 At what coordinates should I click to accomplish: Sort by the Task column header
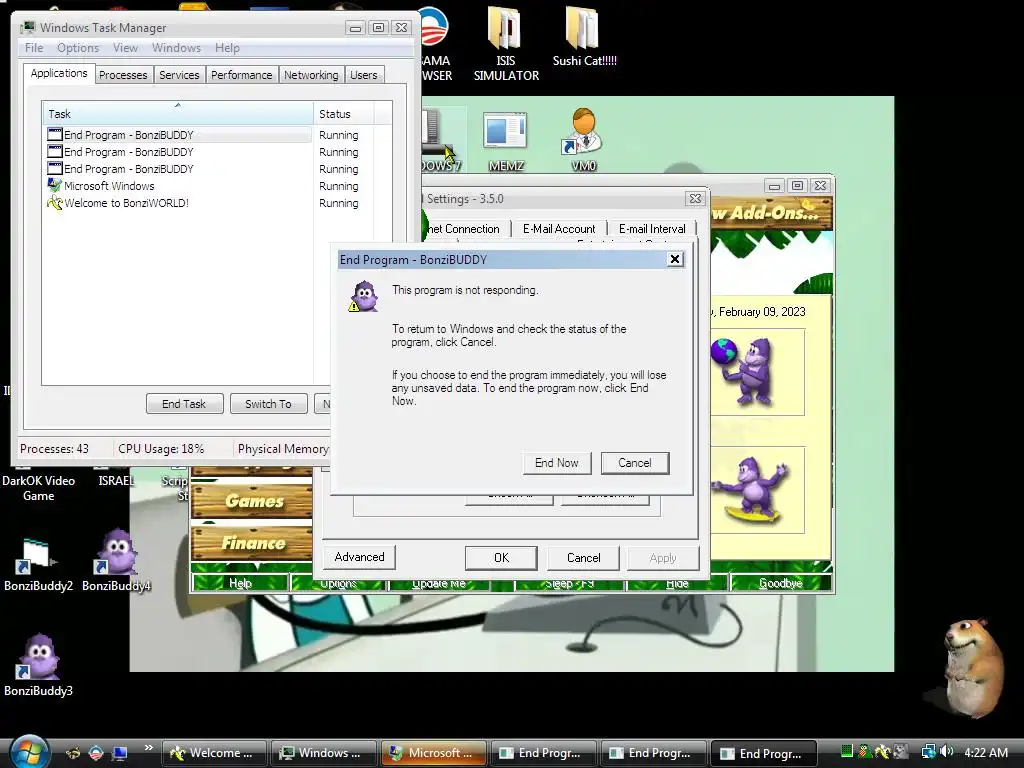point(178,114)
